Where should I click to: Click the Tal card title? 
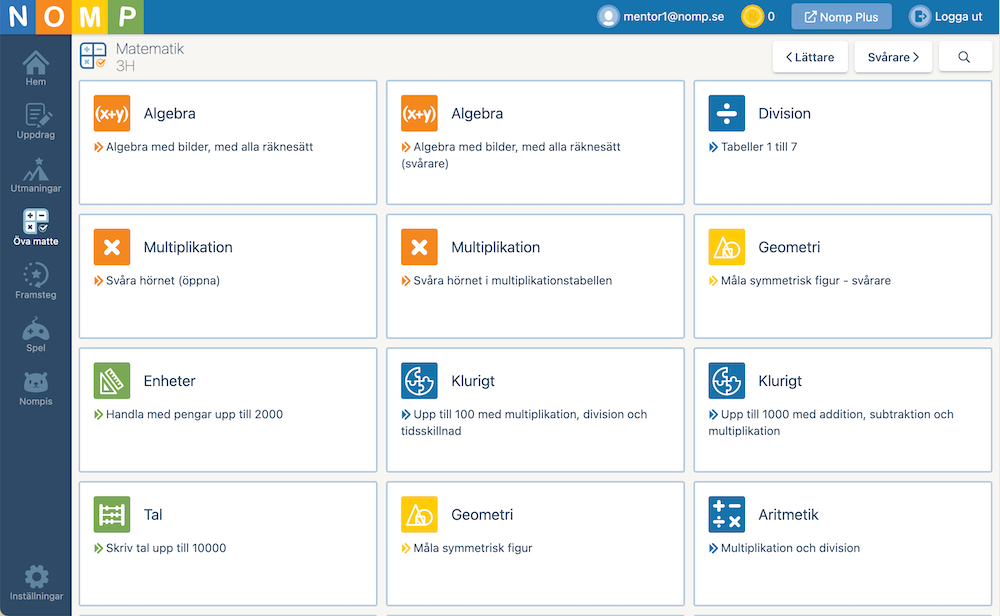coord(153,515)
